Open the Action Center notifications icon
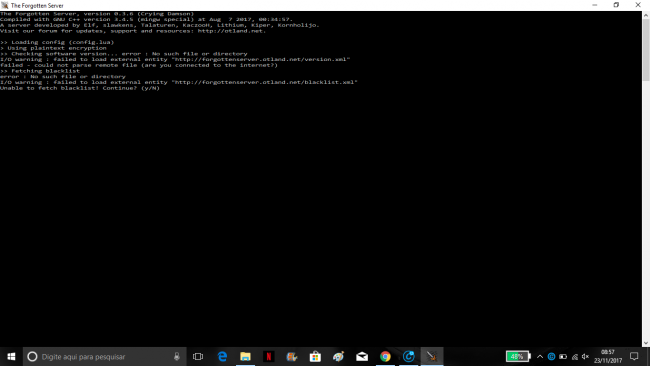Image resolution: width=650 pixels, height=366 pixels. click(634, 356)
